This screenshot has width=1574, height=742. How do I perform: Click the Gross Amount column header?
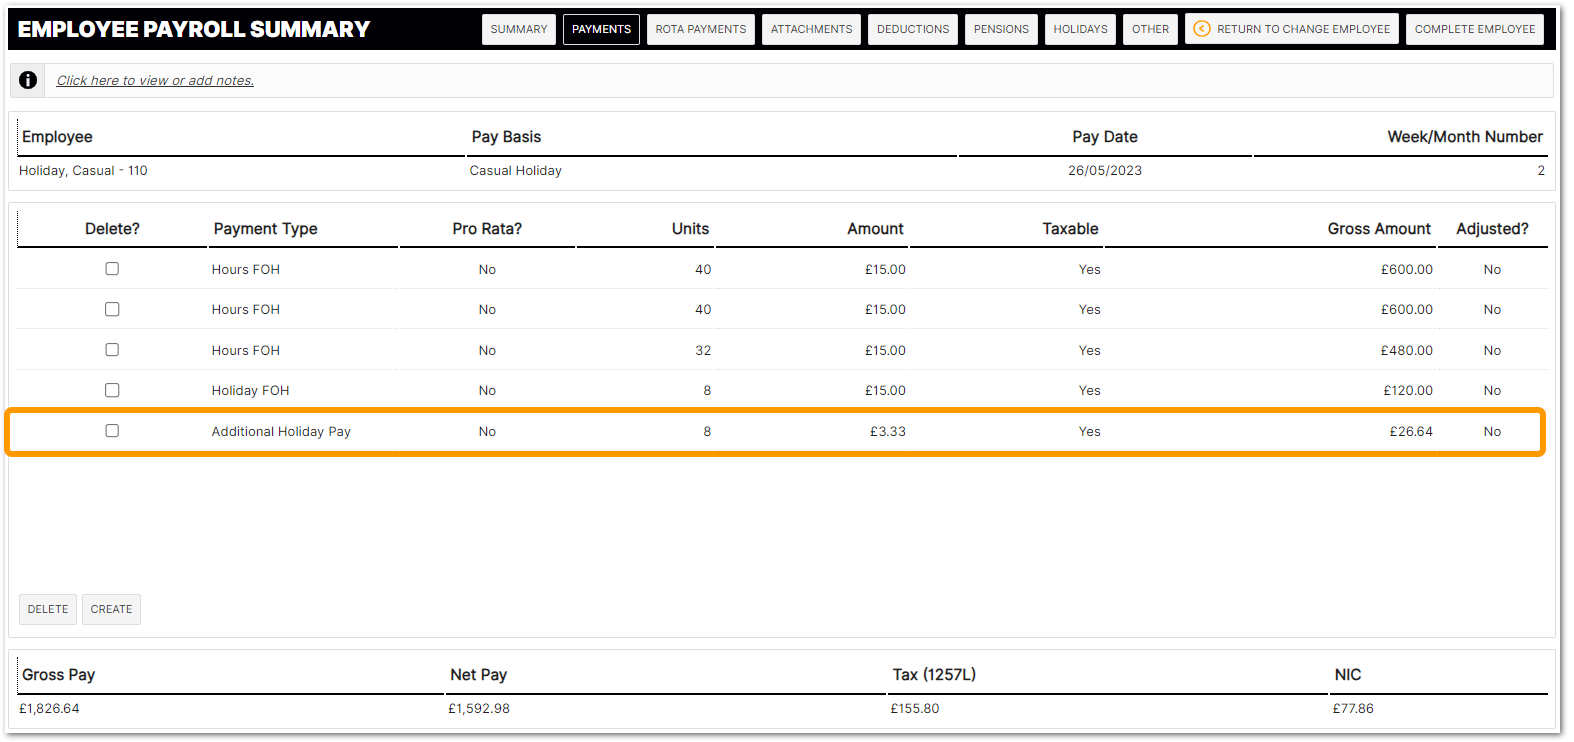pos(1379,229)
